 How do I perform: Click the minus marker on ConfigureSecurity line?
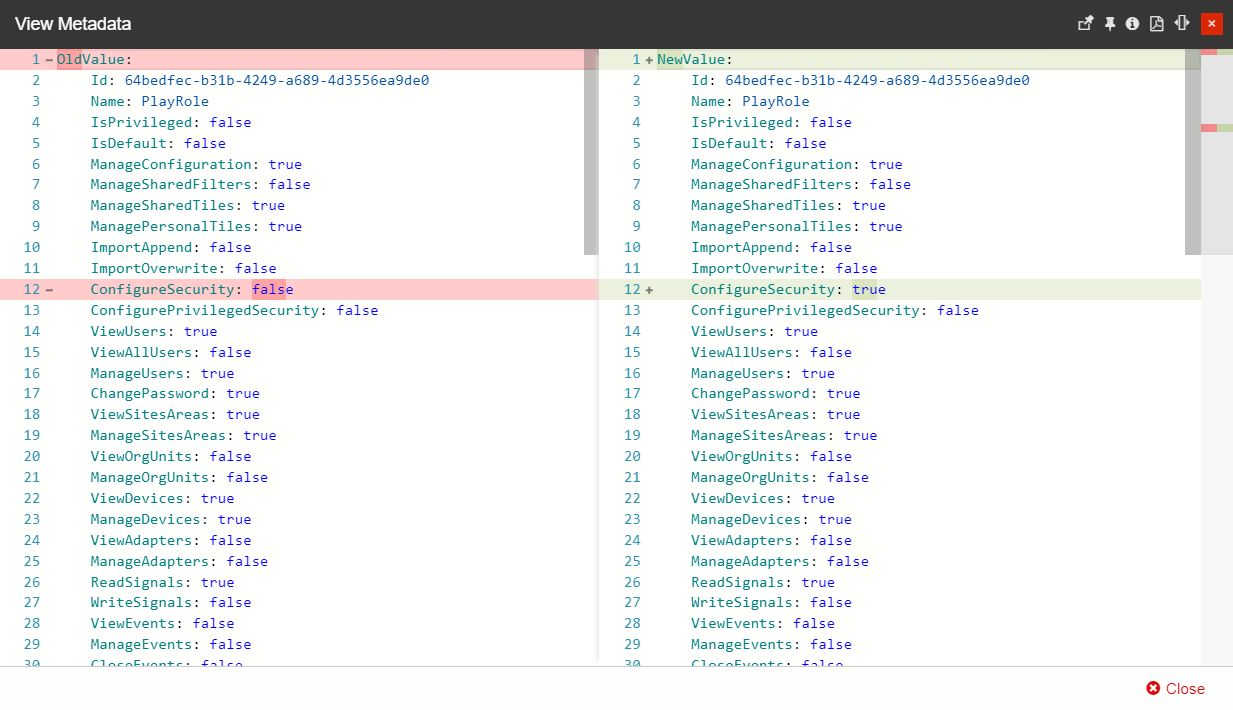pyautogui.click(x=46, y=289)
